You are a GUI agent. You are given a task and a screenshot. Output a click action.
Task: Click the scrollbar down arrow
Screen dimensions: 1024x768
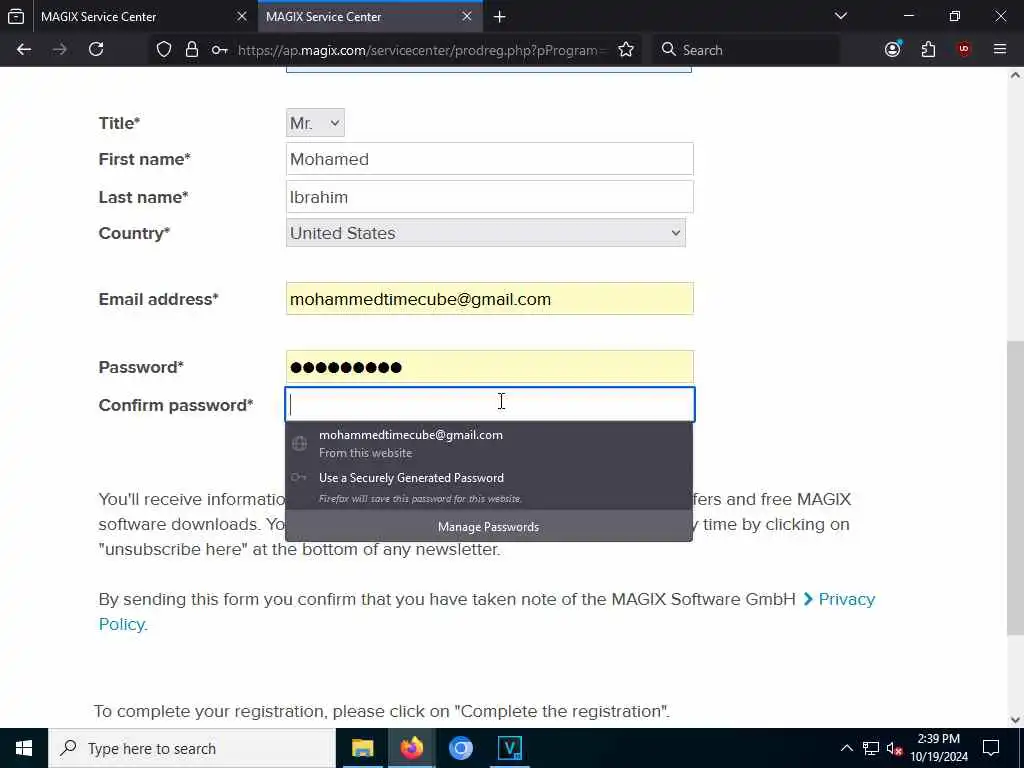click(x=1015, y=720)
